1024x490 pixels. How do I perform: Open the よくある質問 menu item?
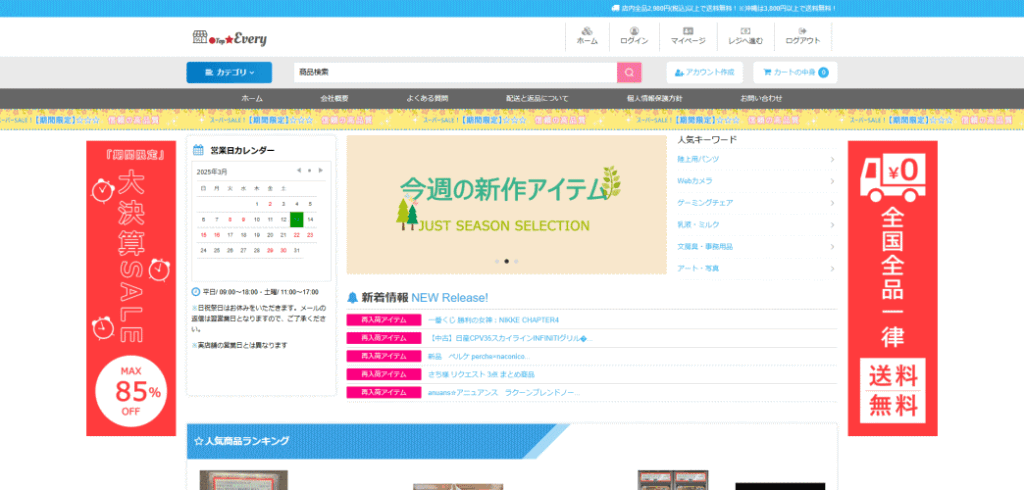pyautogui.click(x=427, y=98)
